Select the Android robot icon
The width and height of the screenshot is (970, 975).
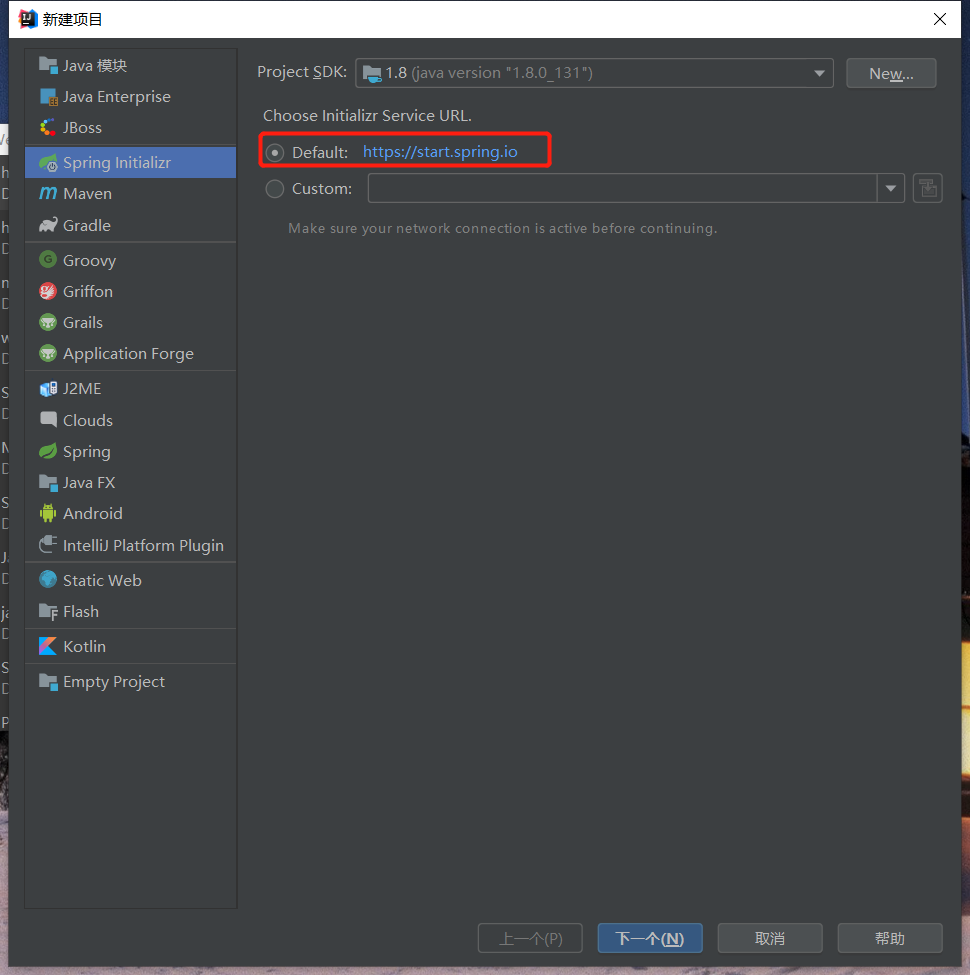48,513
